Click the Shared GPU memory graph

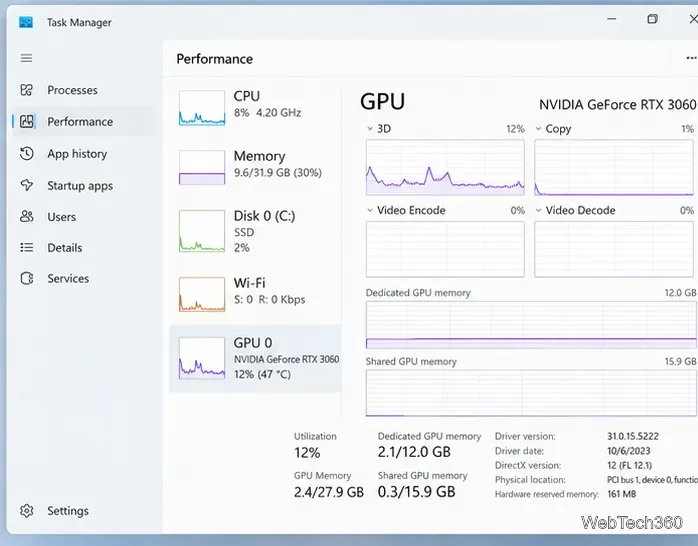[x=531, y=393]
